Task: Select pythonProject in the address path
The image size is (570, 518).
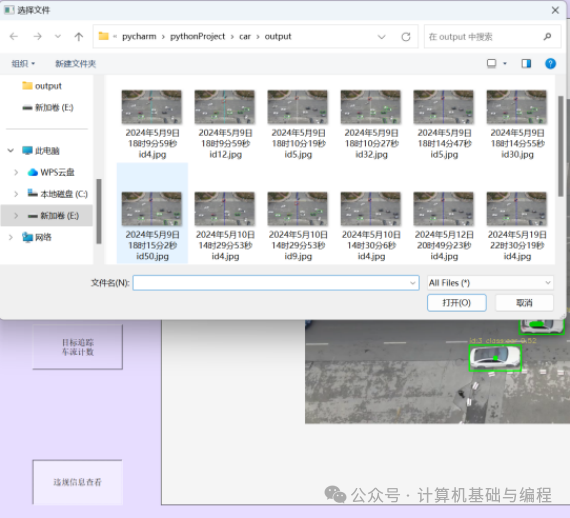Action: coord(197,36)
